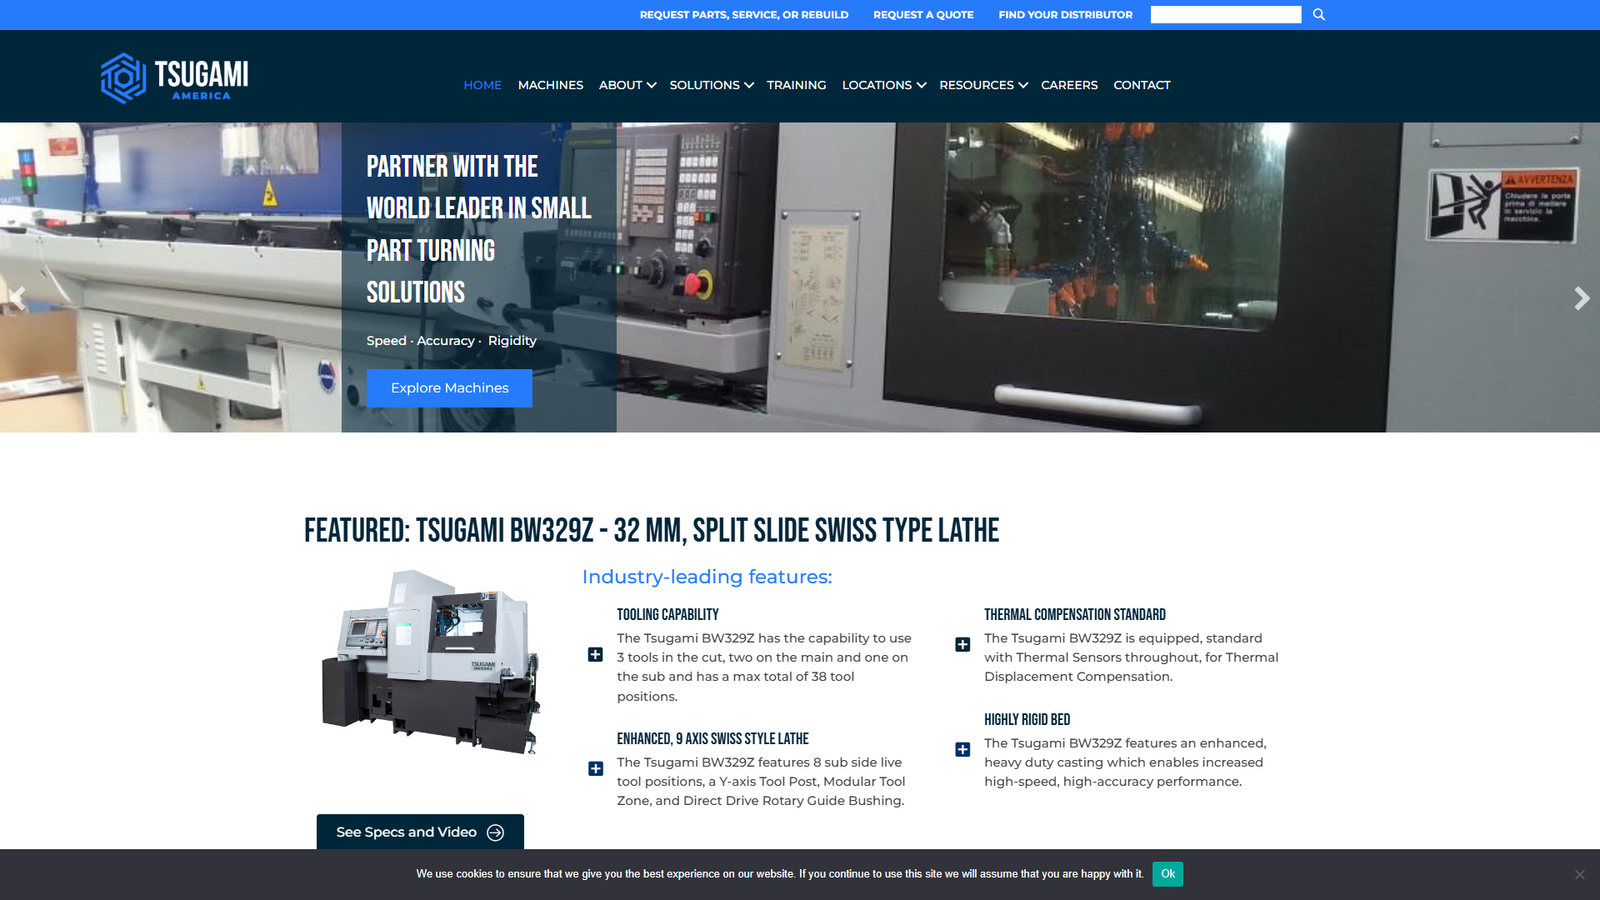The width and height of the screenshot is (1600, 900).
Task: Open the Solutions dropdown menu
Action: pos(711,85)
